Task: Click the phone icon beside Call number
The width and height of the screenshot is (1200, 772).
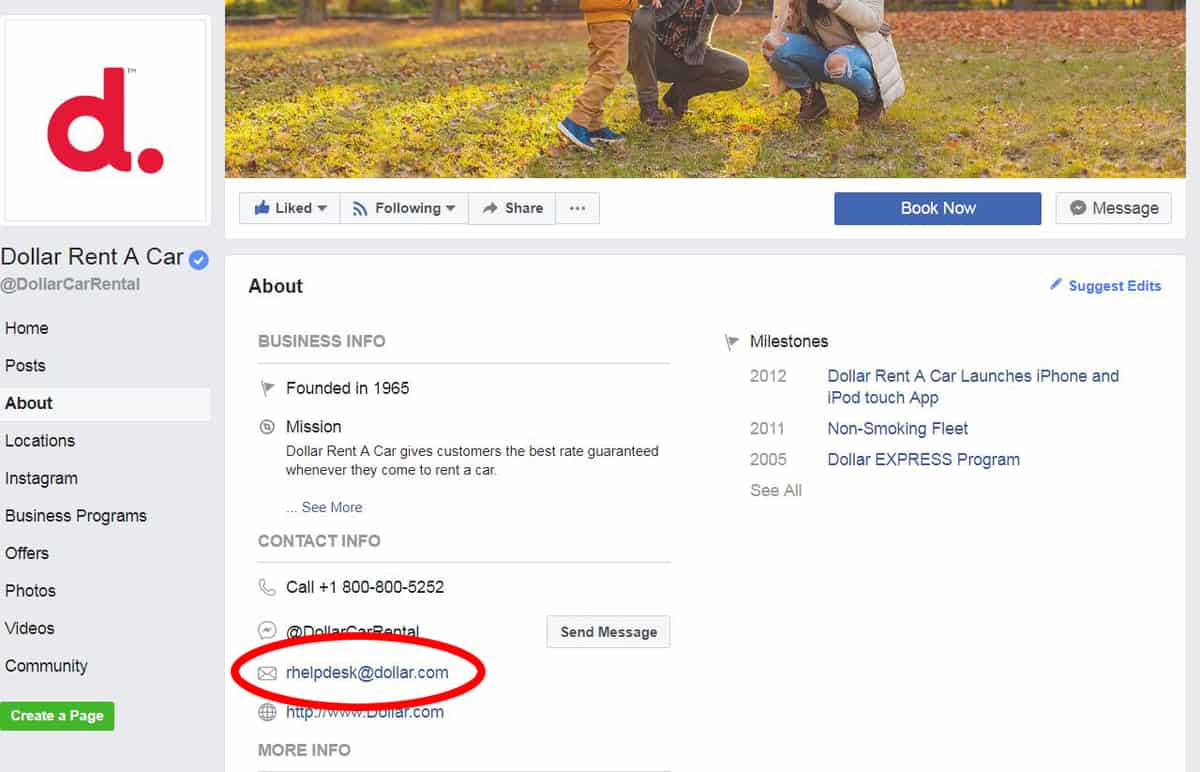Action: (x=267, y=587)
